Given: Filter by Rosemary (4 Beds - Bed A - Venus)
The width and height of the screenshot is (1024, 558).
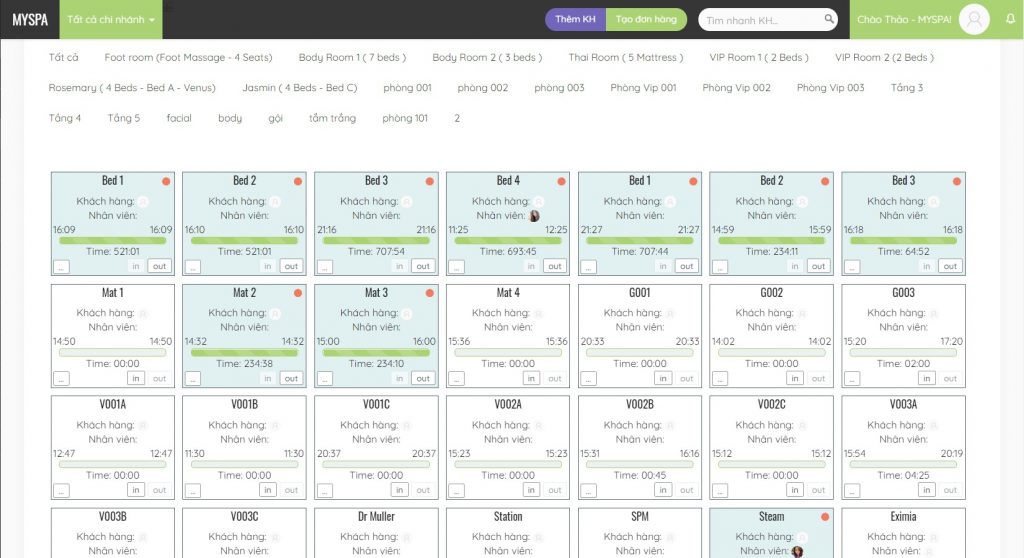Looking at the screenshot, I should click(132, 88).
